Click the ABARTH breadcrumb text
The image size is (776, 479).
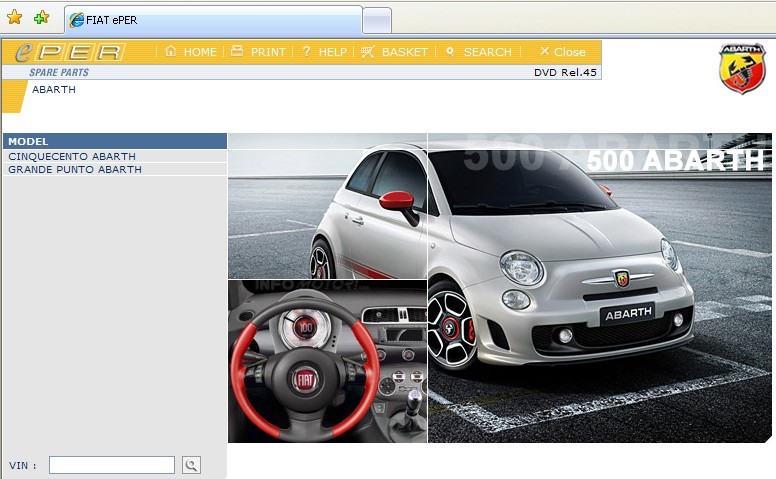(x=54, y=90)
